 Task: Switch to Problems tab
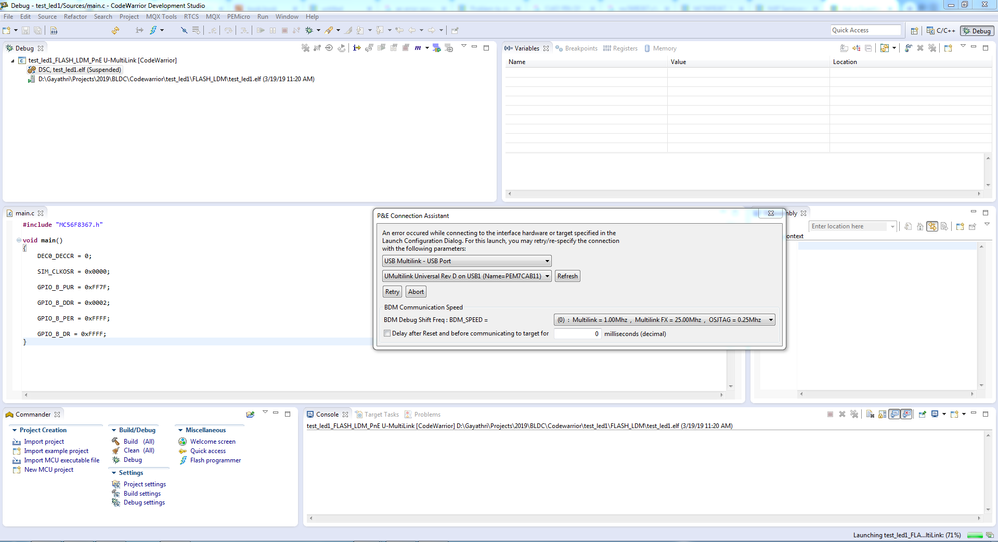[423, 415]
